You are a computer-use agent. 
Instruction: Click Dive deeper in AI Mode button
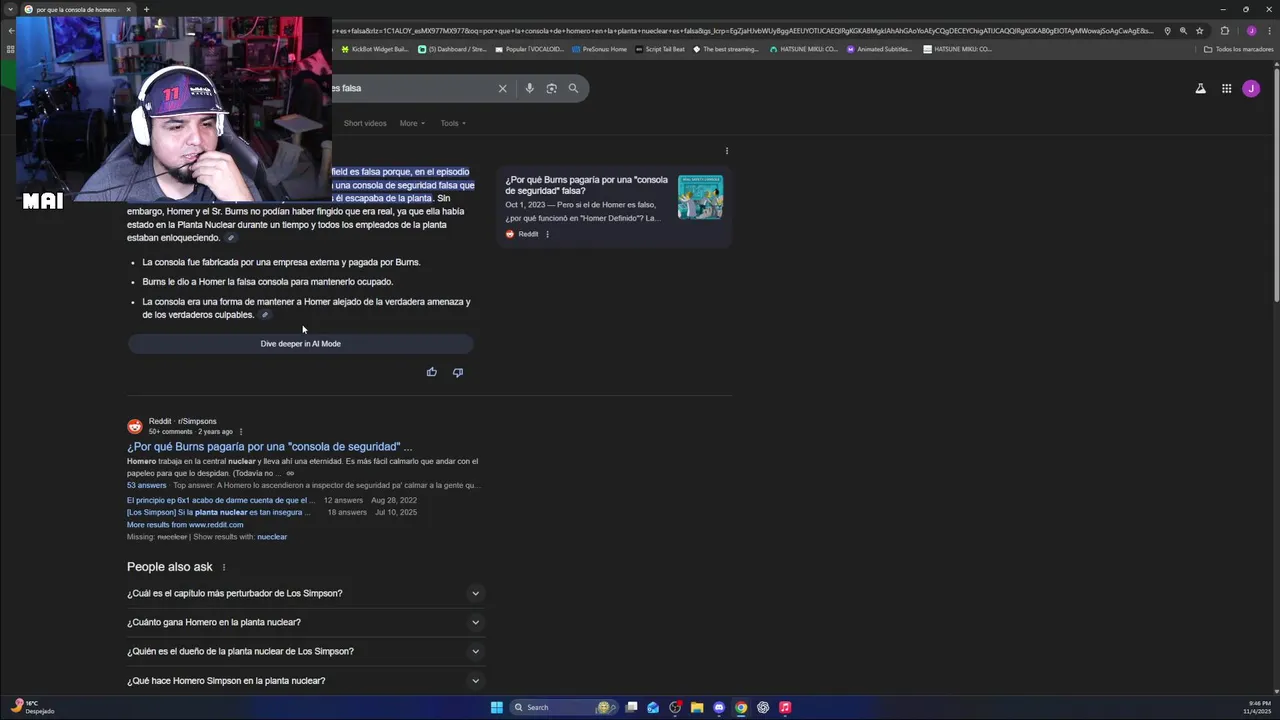click(301, 344)
